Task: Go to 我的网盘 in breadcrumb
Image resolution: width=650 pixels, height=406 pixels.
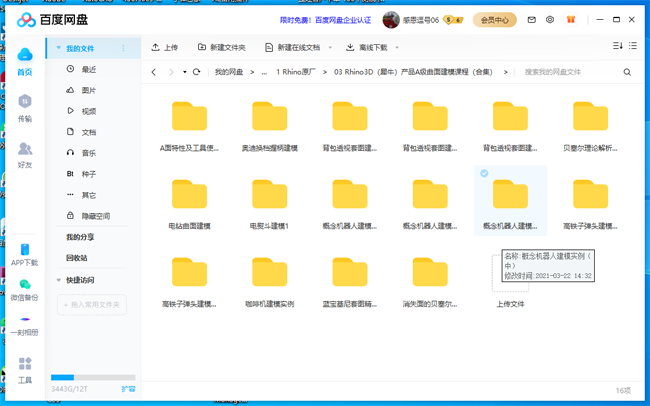Action: [x=229, y=72]
